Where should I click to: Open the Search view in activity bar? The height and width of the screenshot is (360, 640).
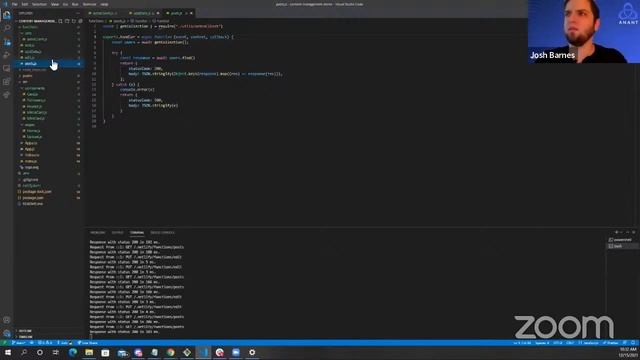pos(7,29)
